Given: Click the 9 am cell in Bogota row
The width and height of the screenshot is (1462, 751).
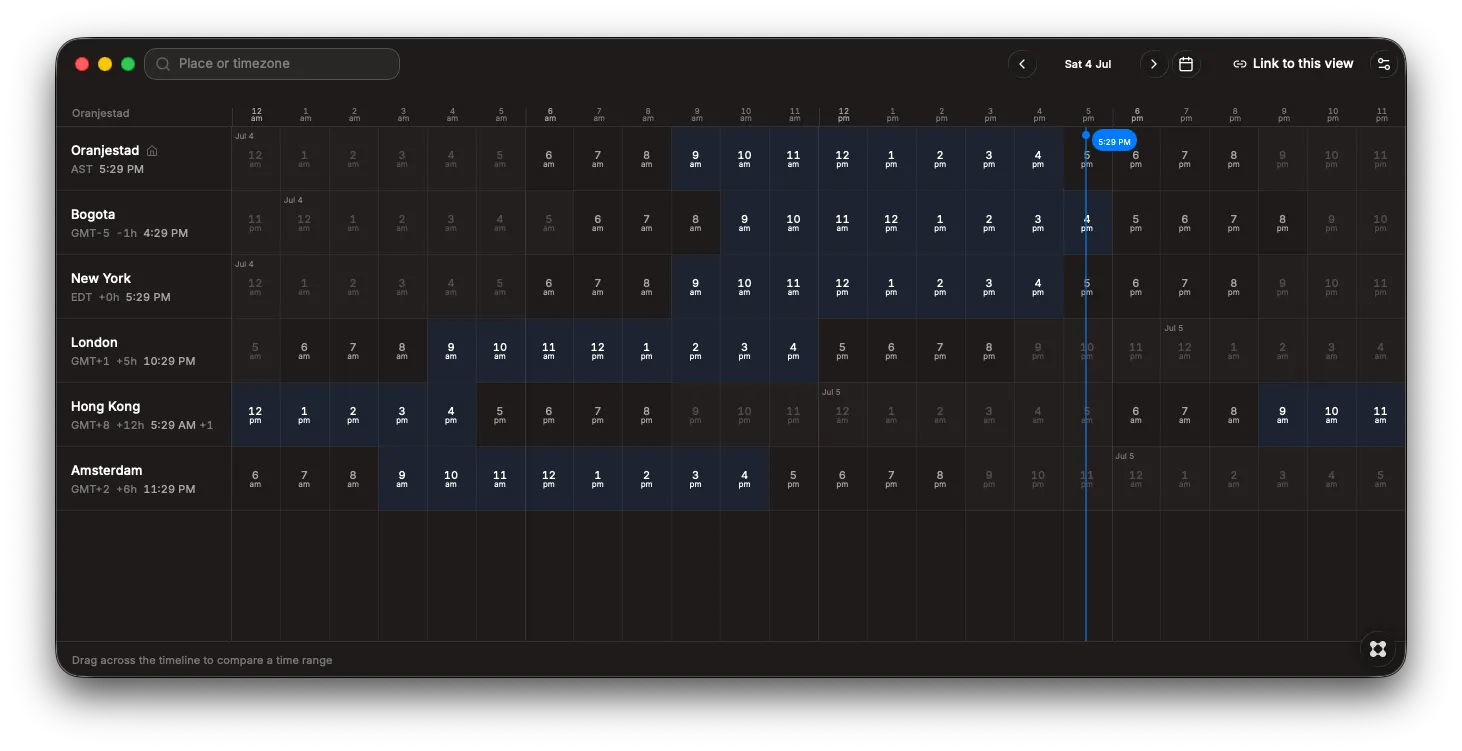Looking at the screenshot, I should [744, 223].
